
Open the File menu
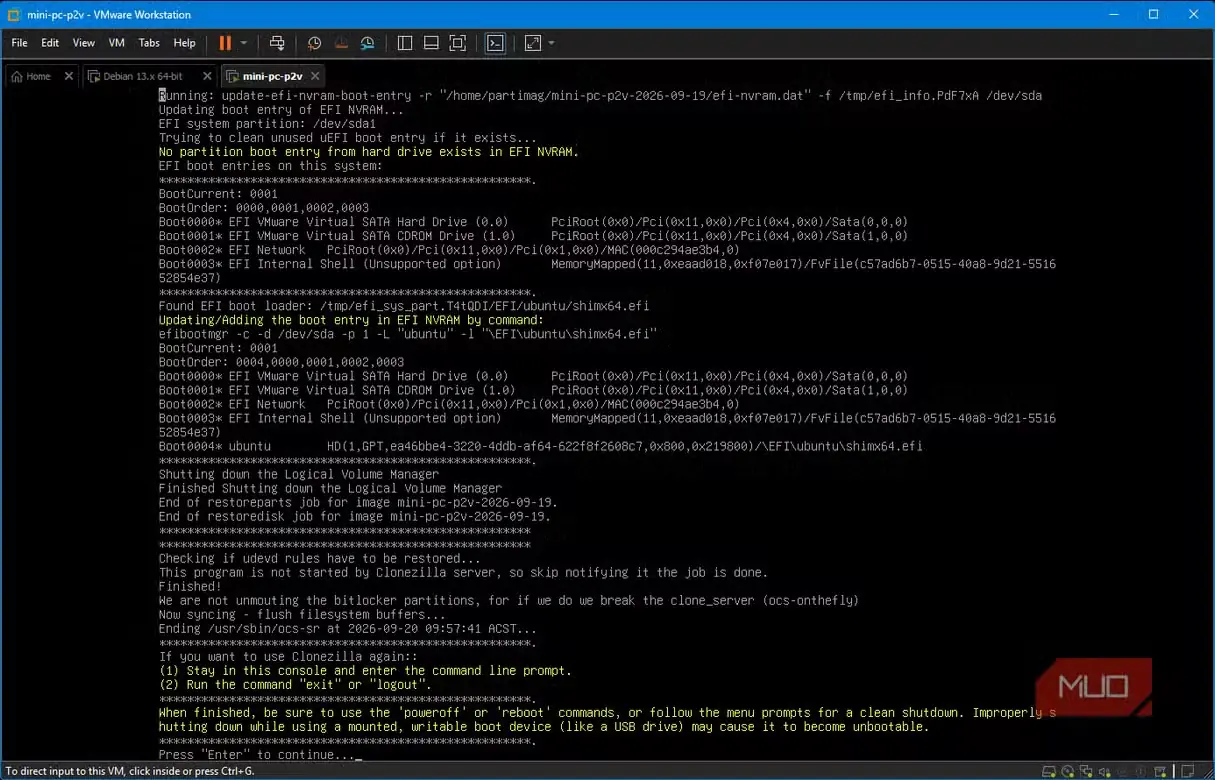pos(20,43)
